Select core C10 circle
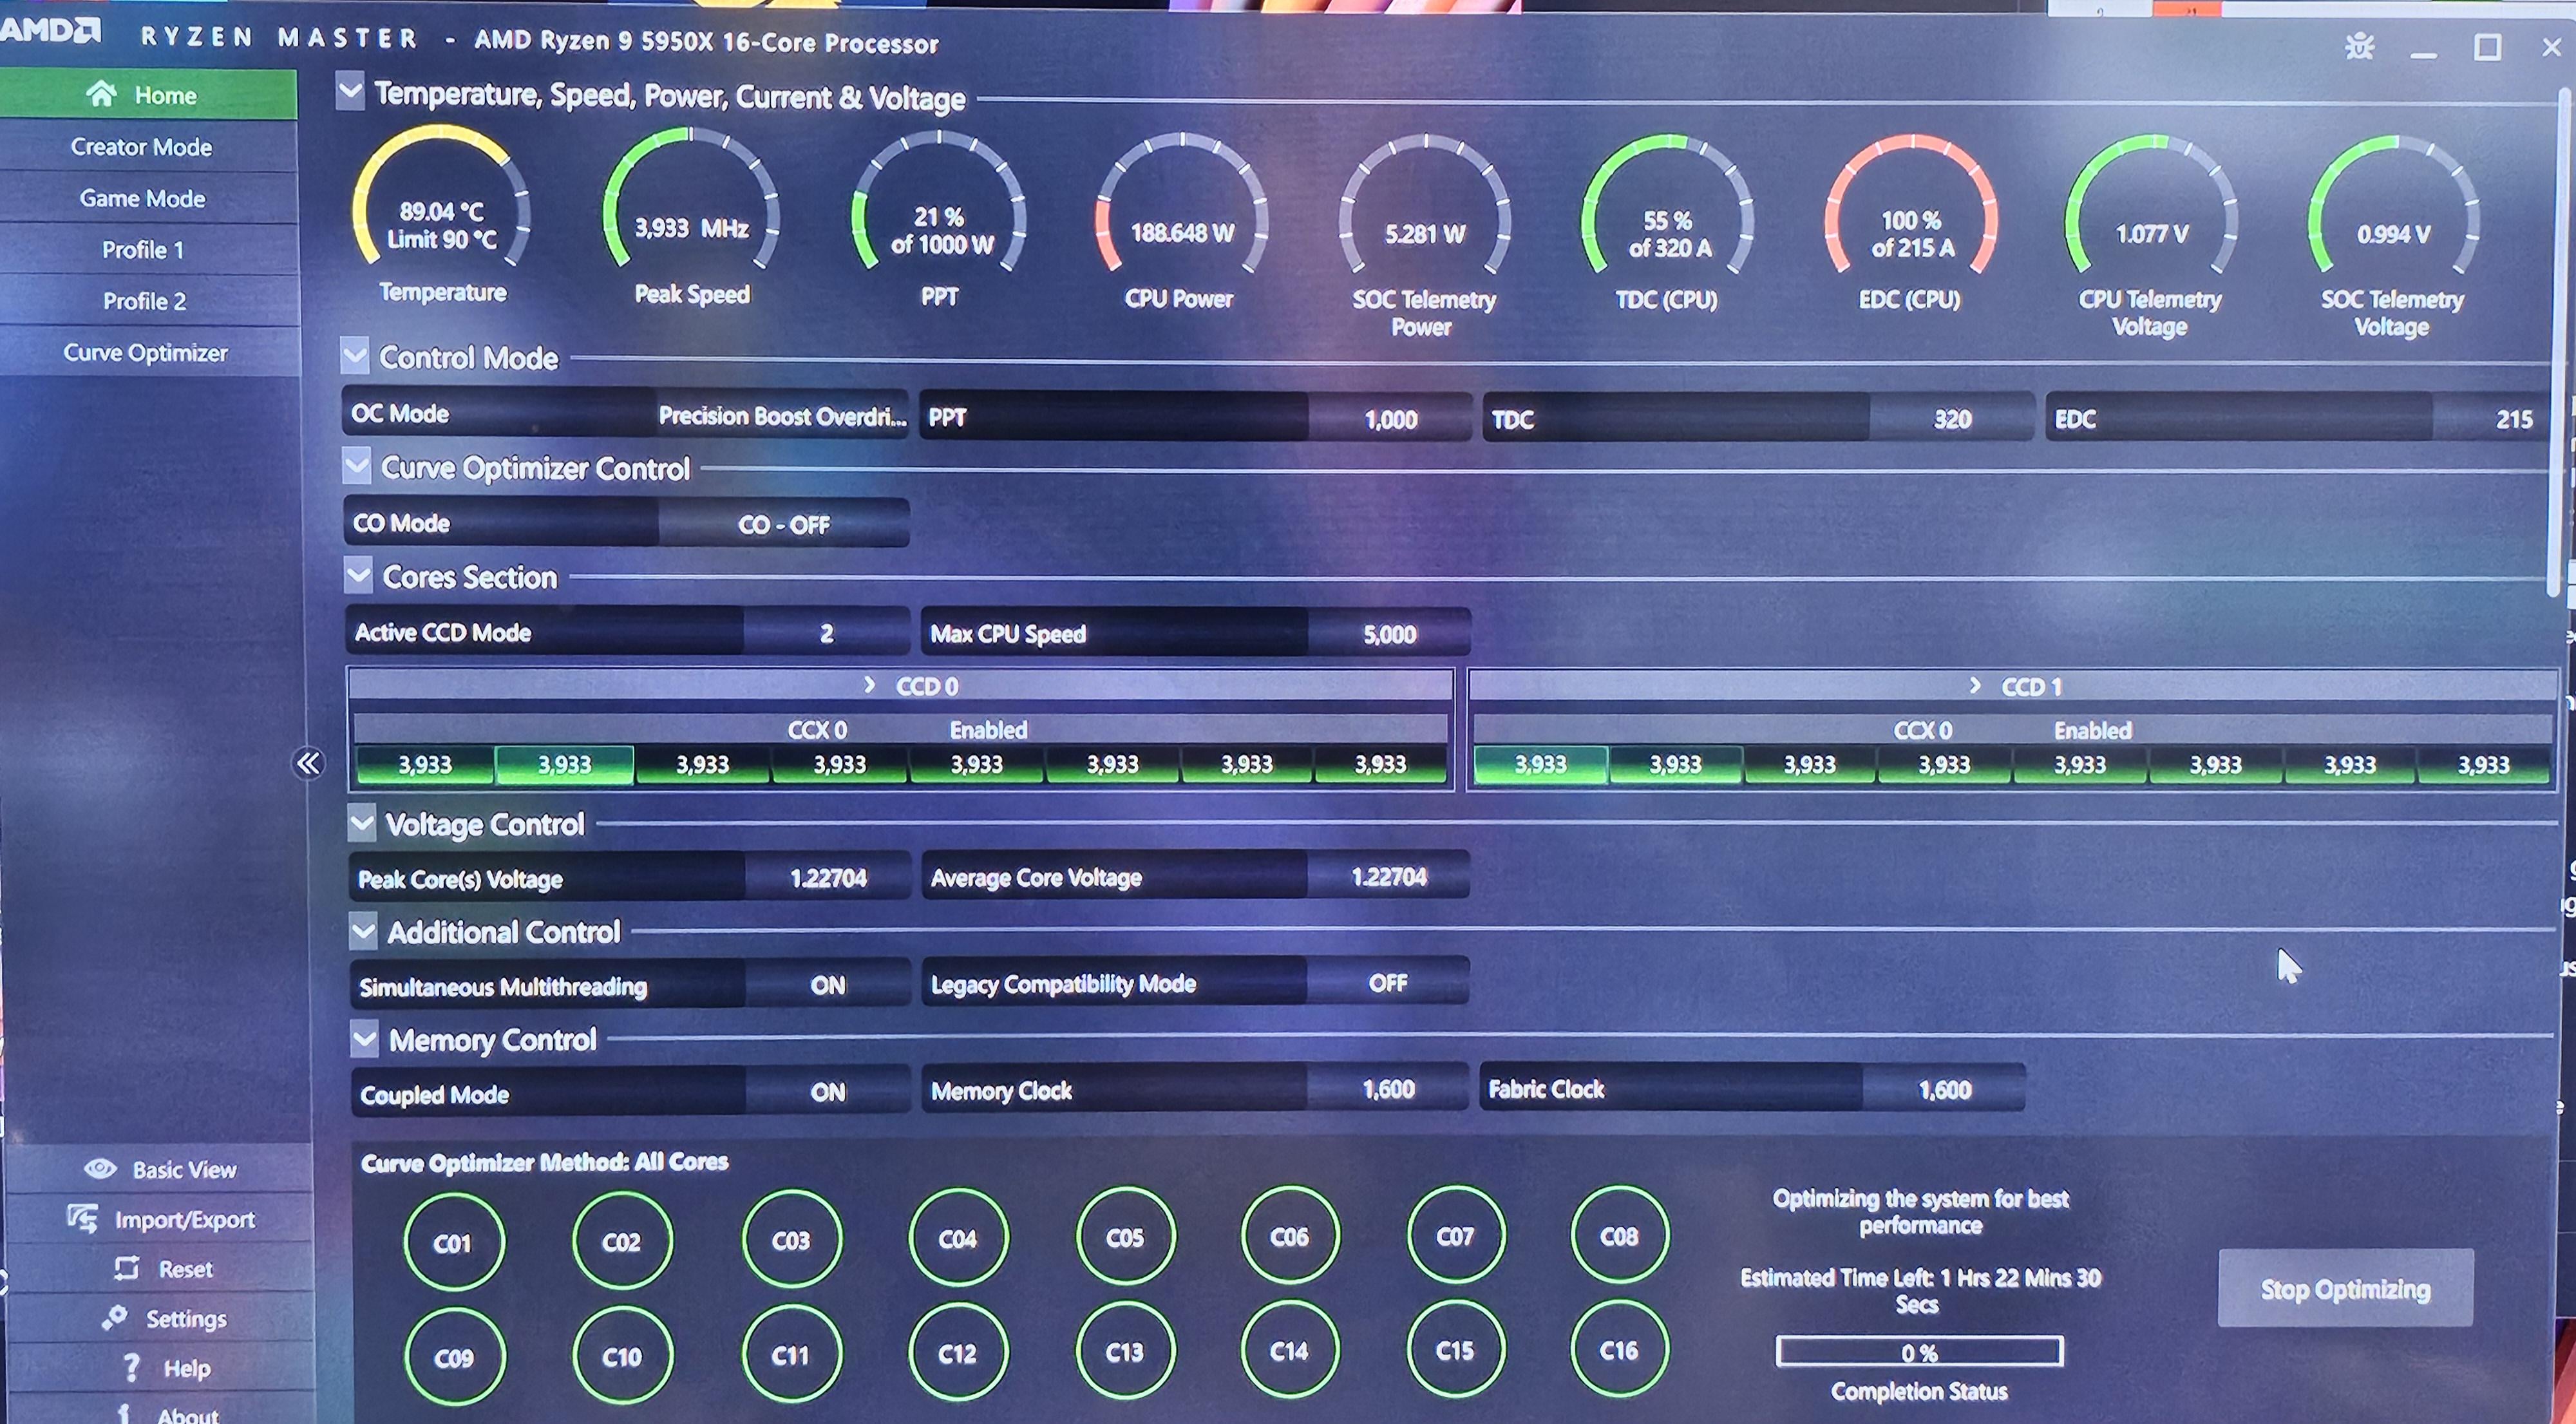Viewport: 2576px width, 1424px height. 622,1356
